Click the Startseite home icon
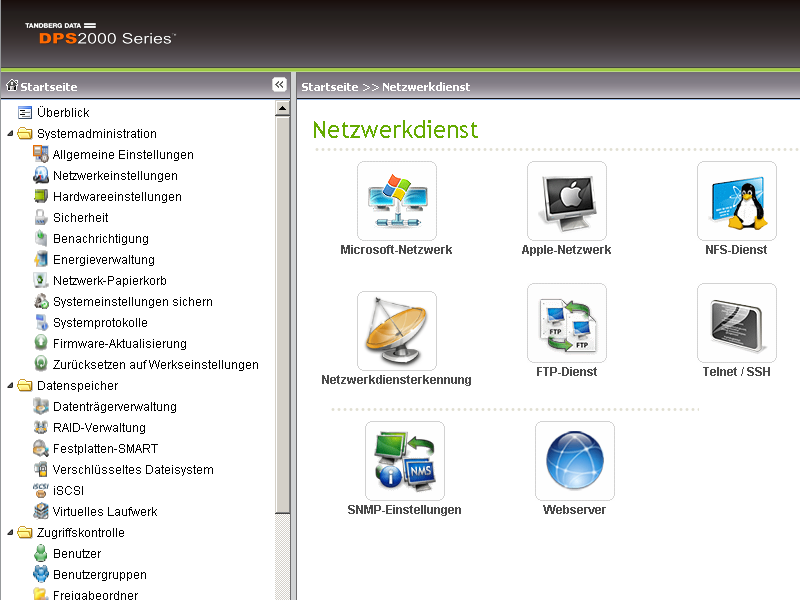Screen dimensions: 800x600 click(x=12, y=85)
